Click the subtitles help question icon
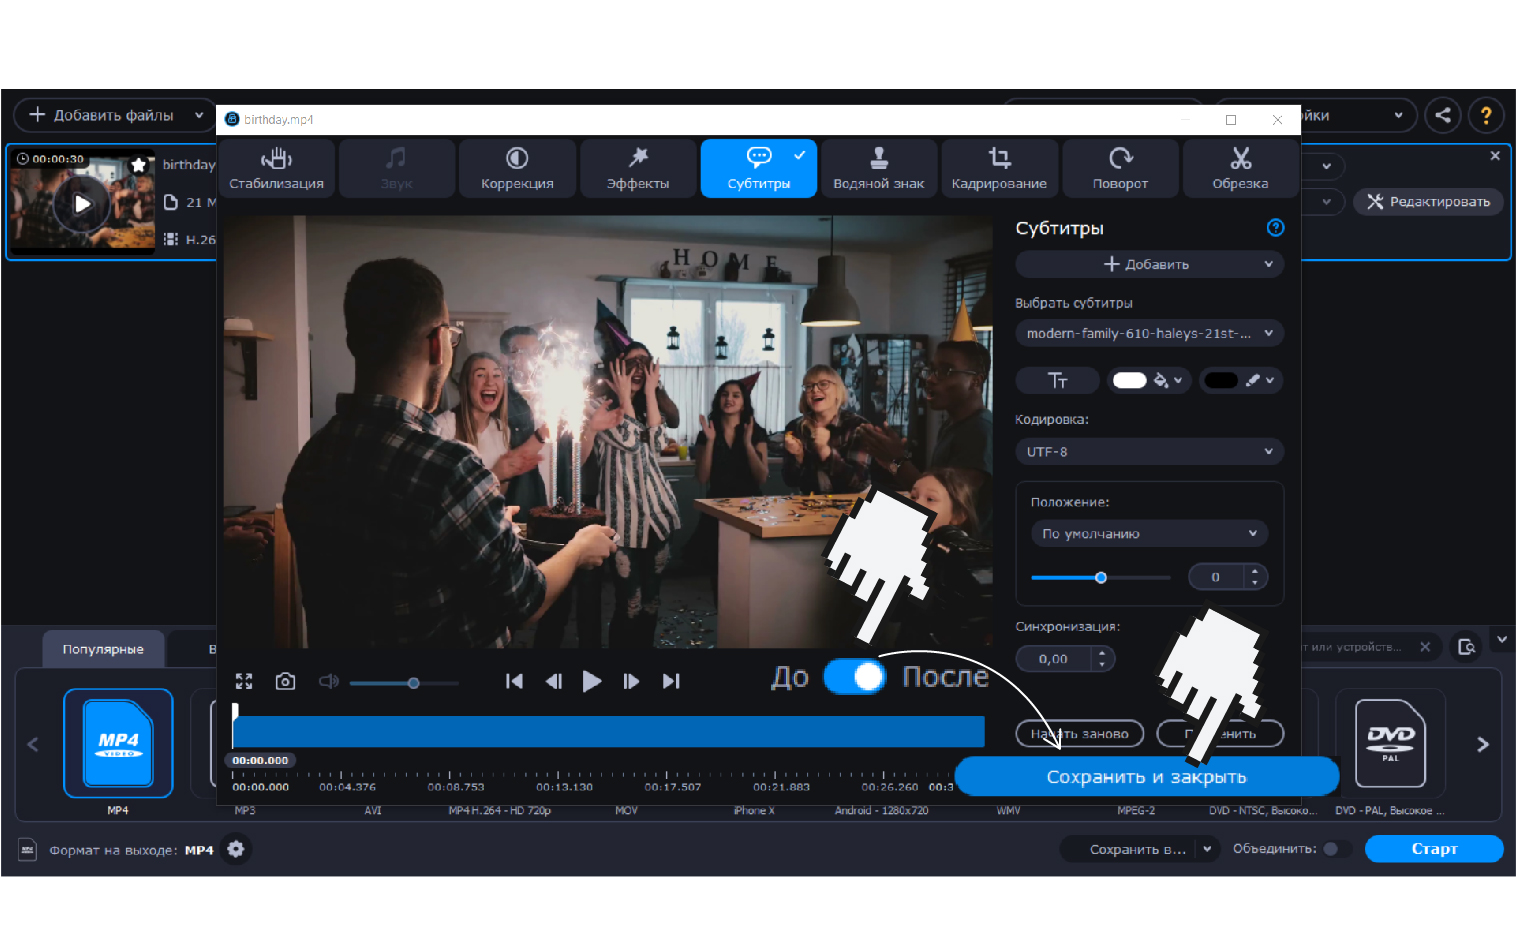 [1275, 228]
